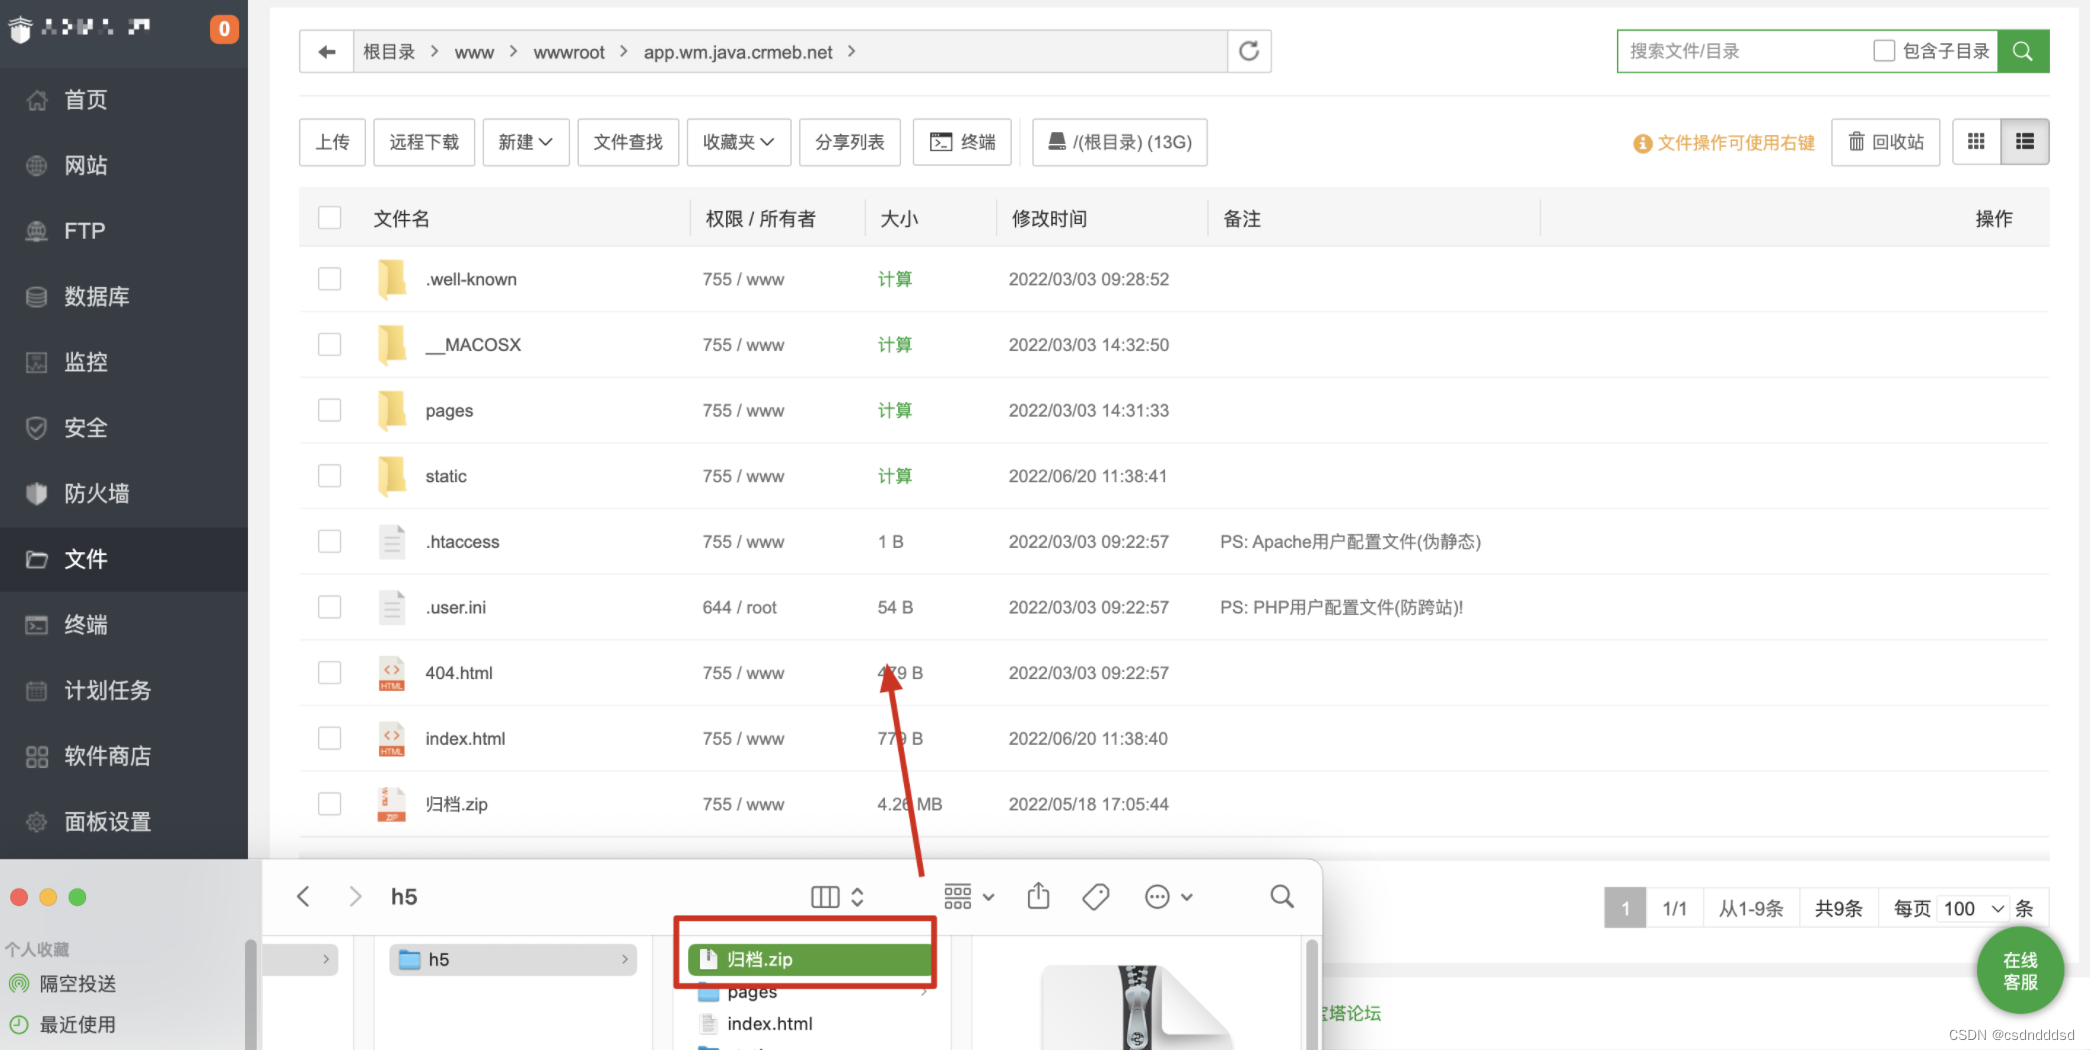Screen dimensions: 2090x1050
Task: Open the 新建 dropdown
Action: click(x=526, y=142)
